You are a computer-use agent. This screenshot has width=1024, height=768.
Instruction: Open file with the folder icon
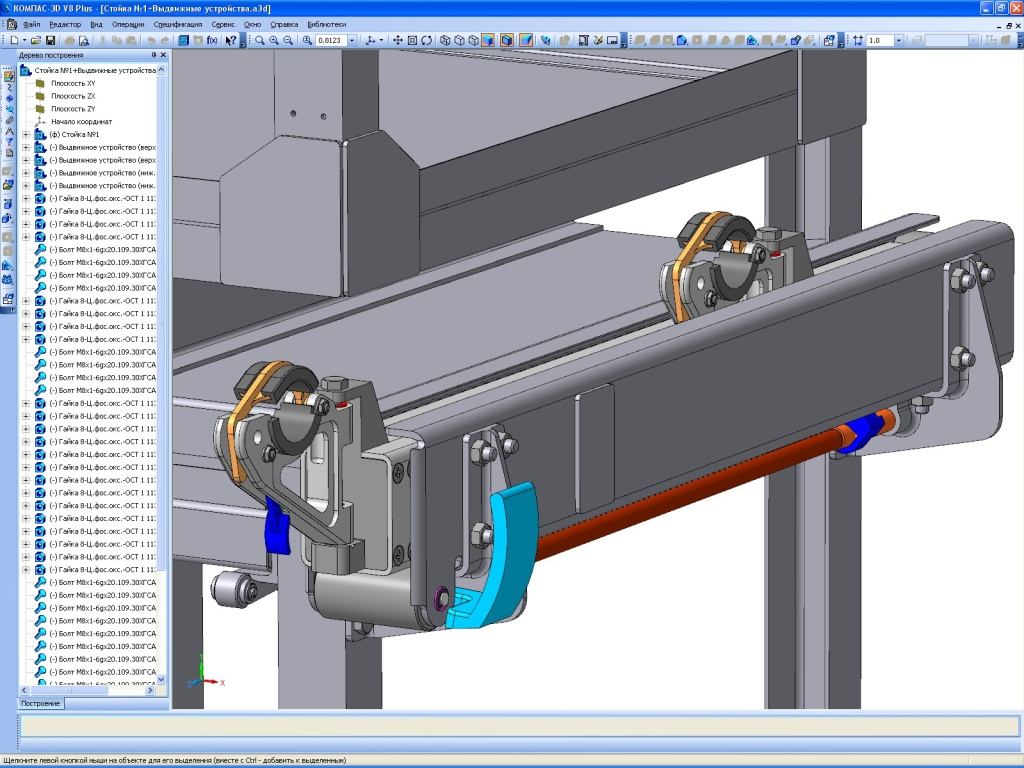click(36, 40)
